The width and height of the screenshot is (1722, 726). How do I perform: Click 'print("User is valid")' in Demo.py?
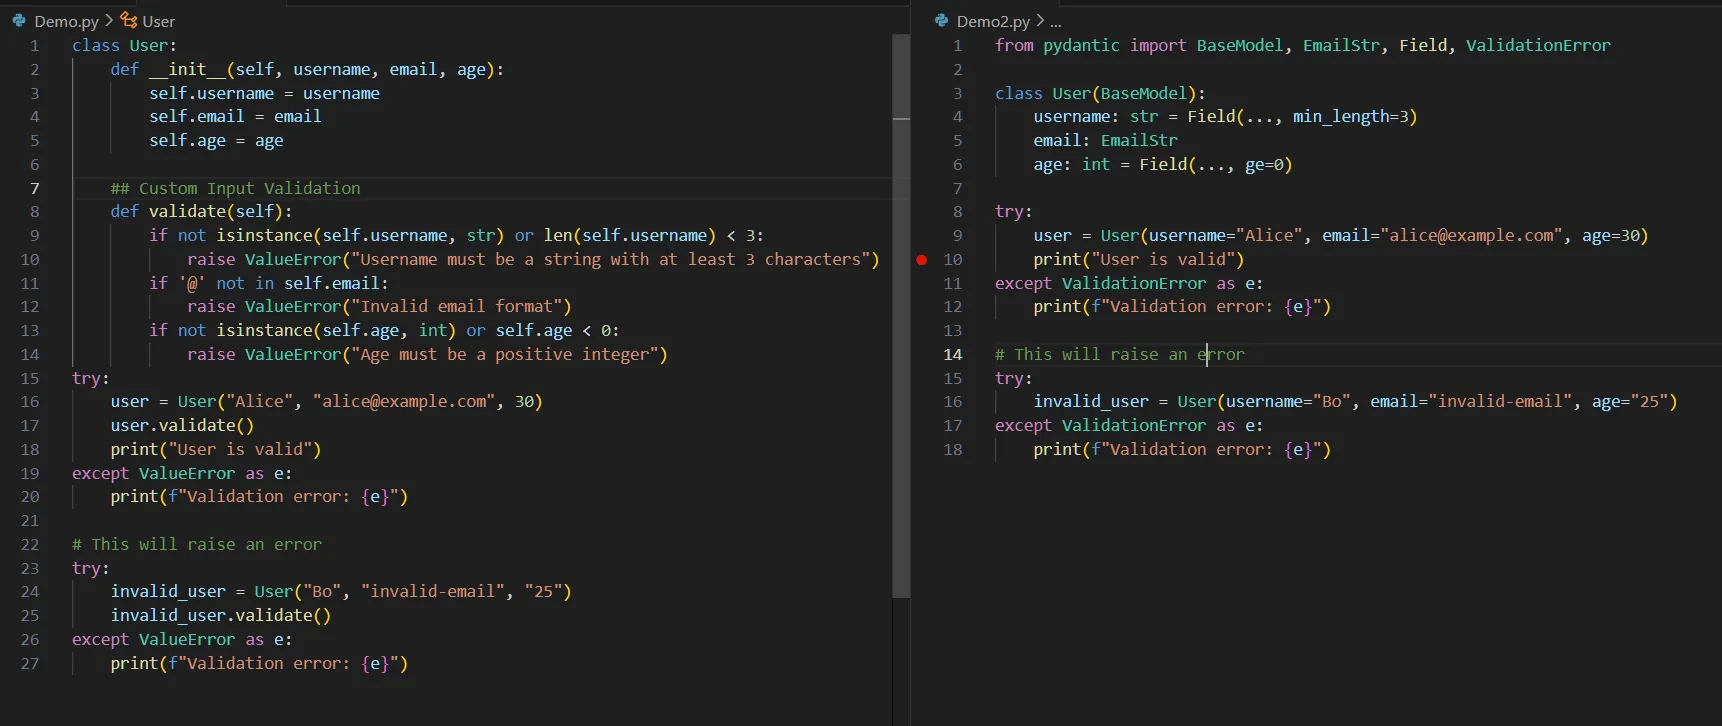216,449
